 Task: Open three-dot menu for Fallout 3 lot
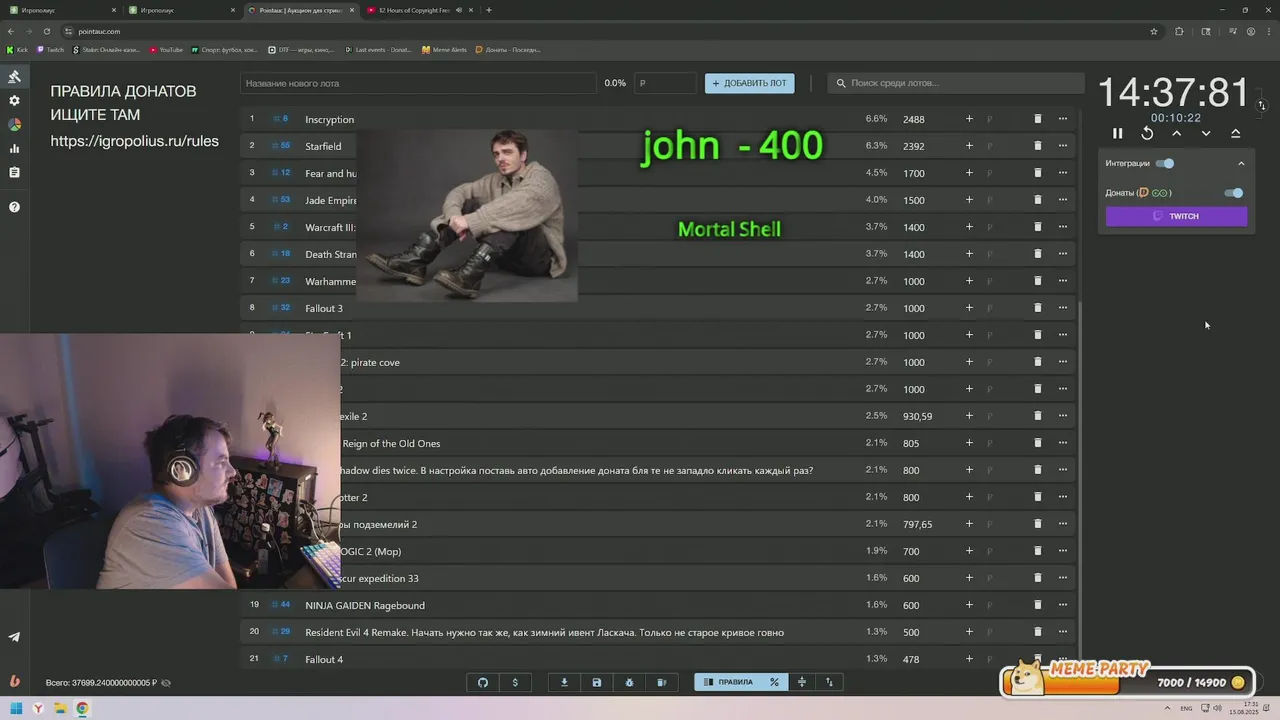(x=1063, y=308)
